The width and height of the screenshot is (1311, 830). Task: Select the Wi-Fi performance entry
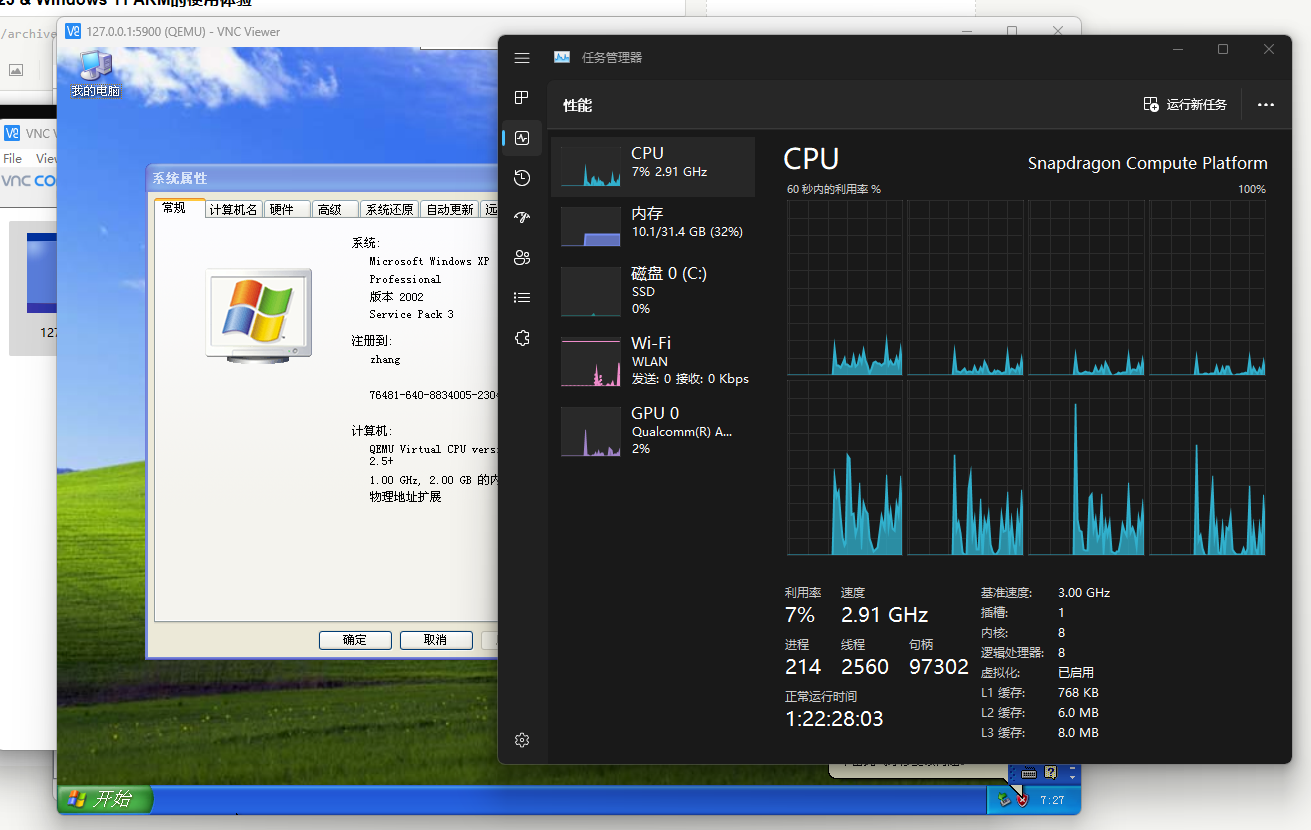653,362
